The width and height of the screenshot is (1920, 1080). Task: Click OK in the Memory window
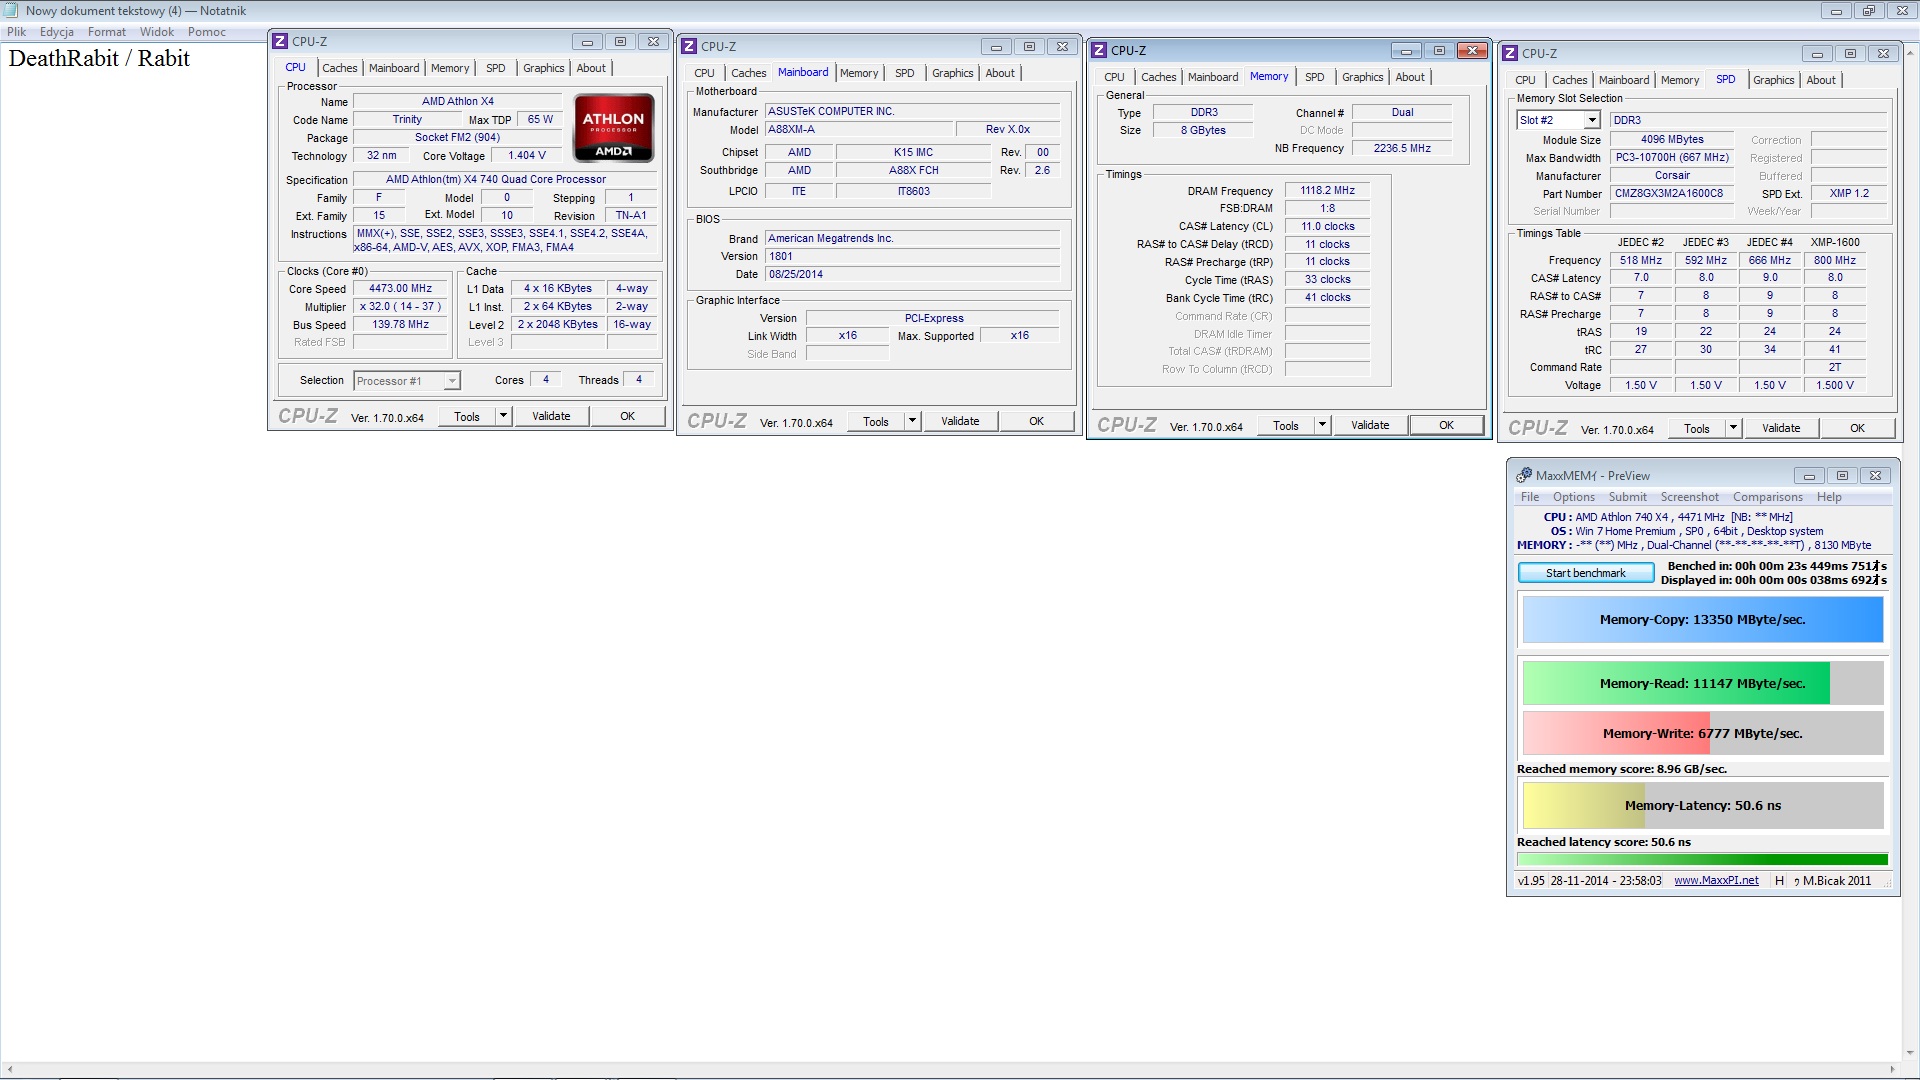click(1446, 425)
